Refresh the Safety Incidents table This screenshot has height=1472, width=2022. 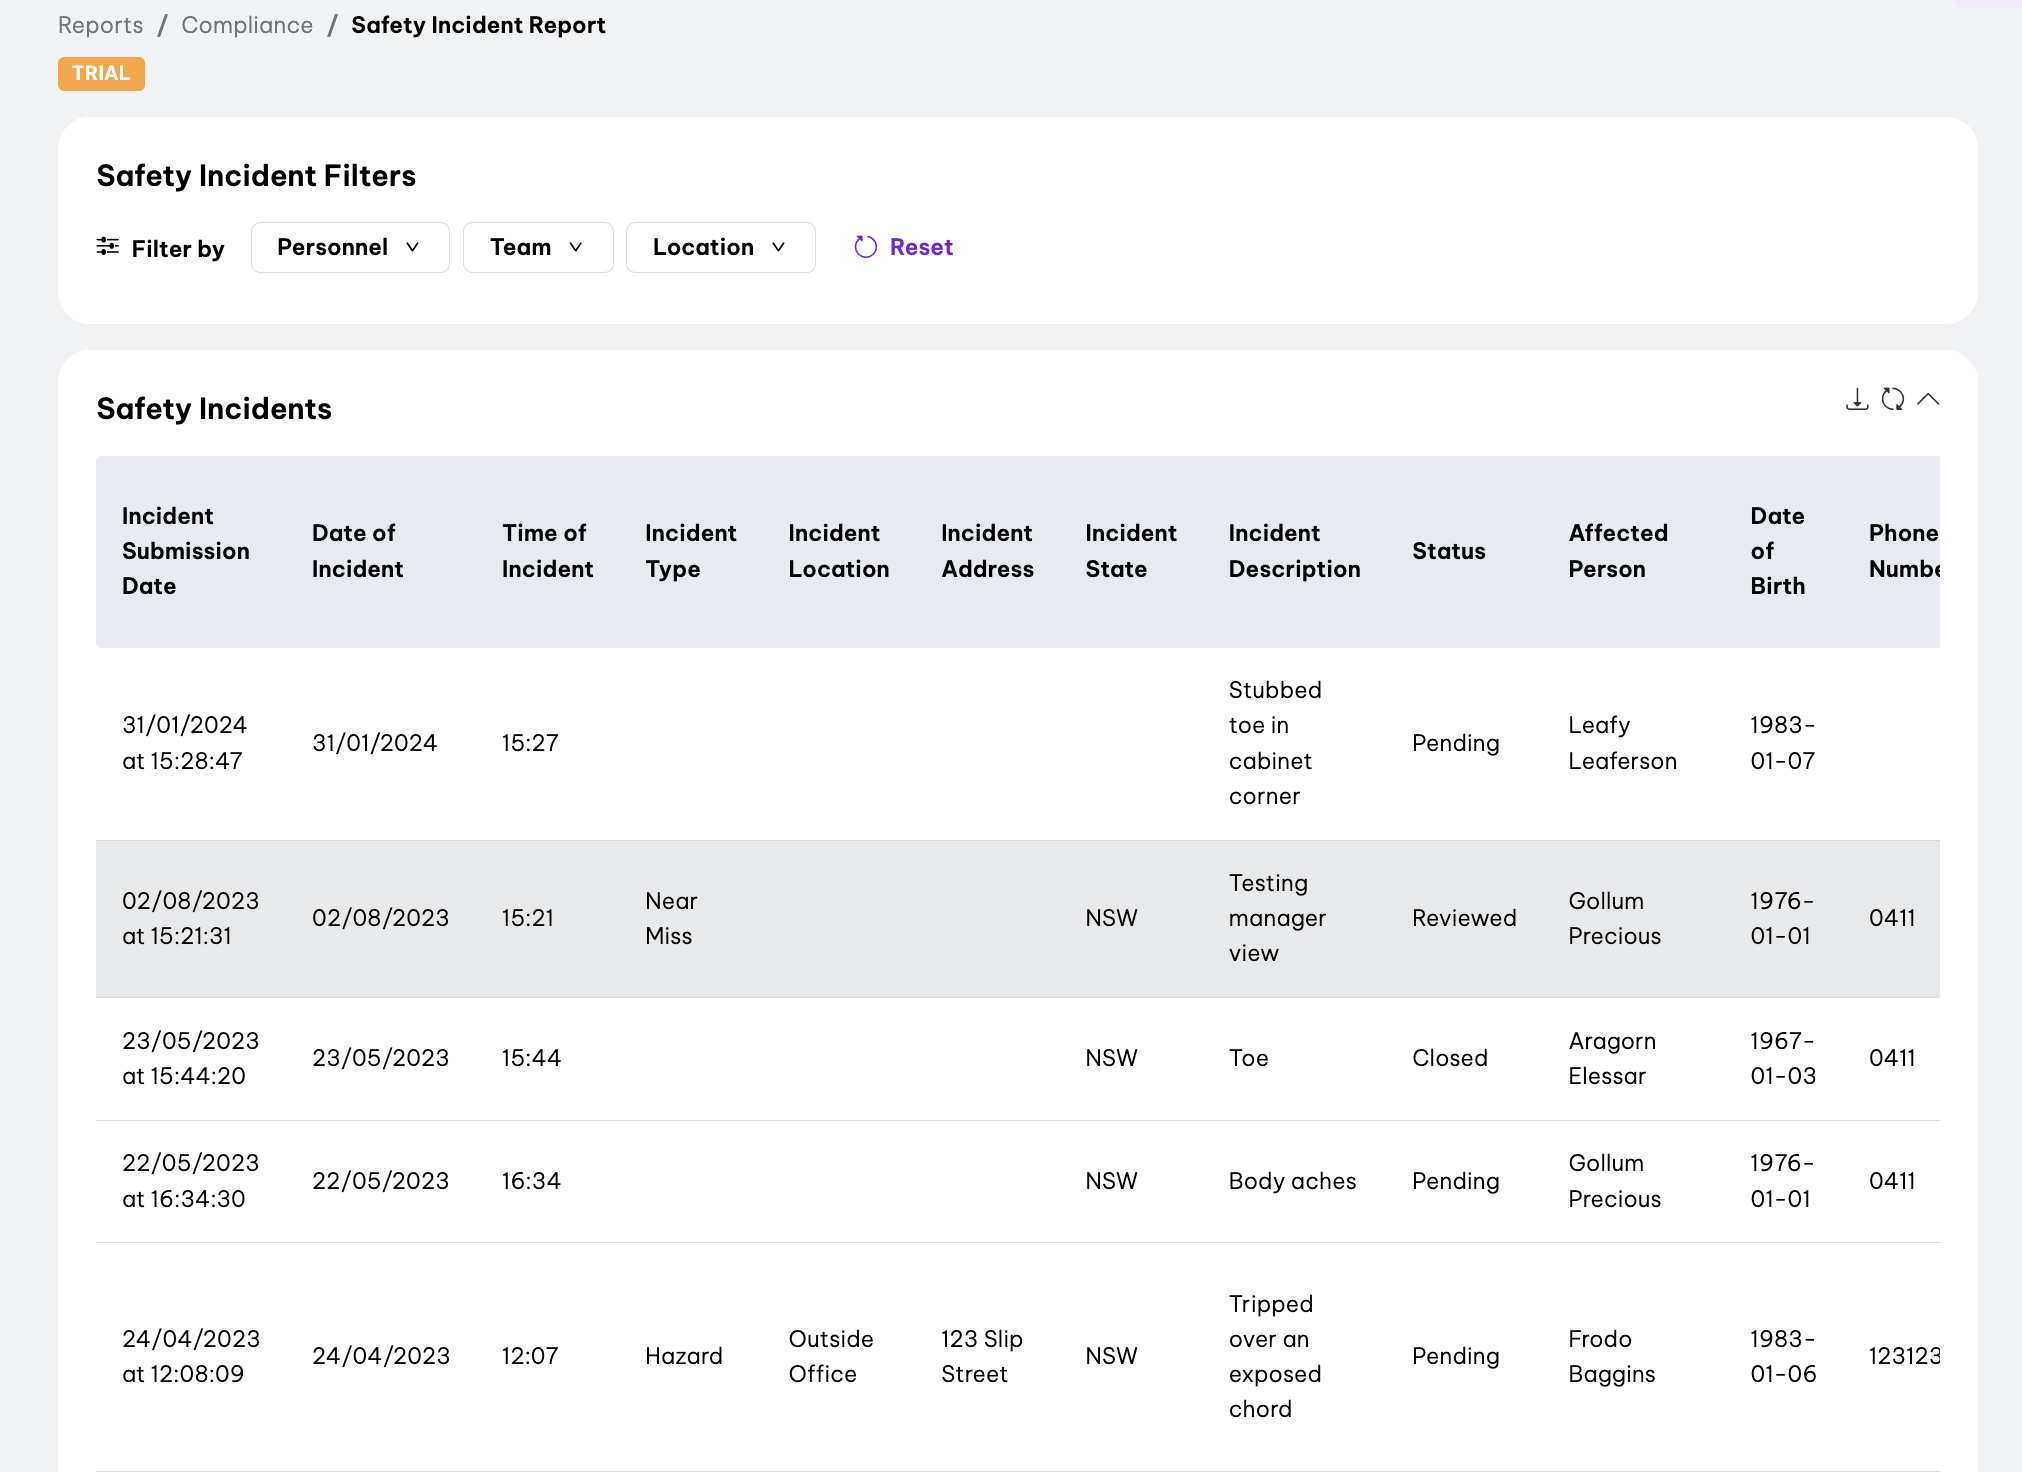tap(1893, 399)
